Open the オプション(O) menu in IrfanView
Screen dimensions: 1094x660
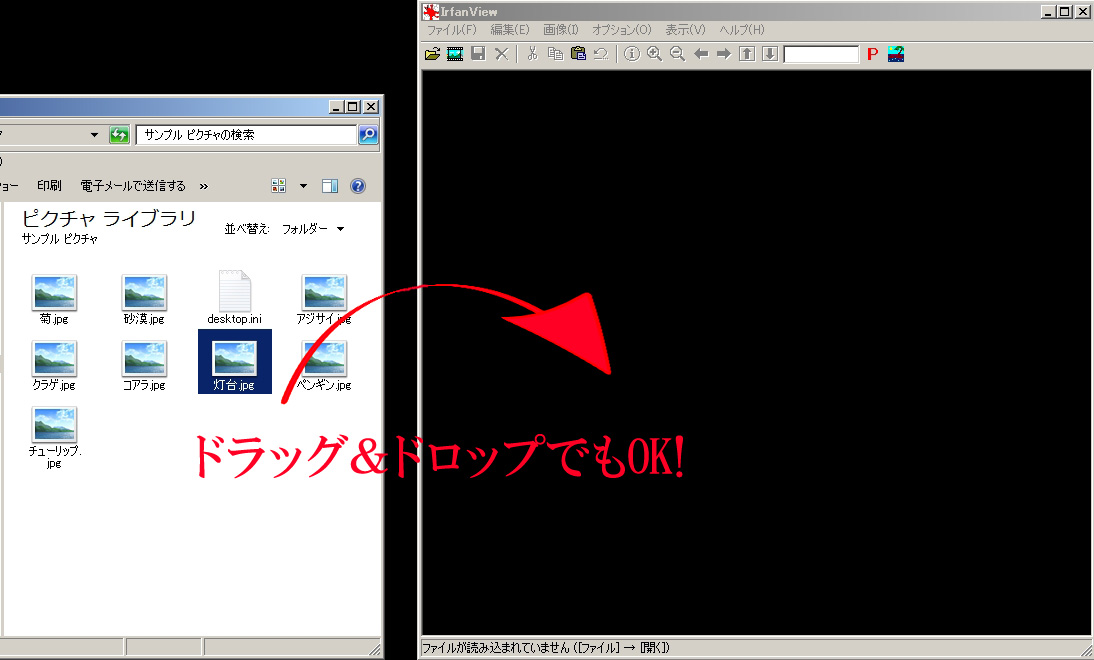click(622, 29)
